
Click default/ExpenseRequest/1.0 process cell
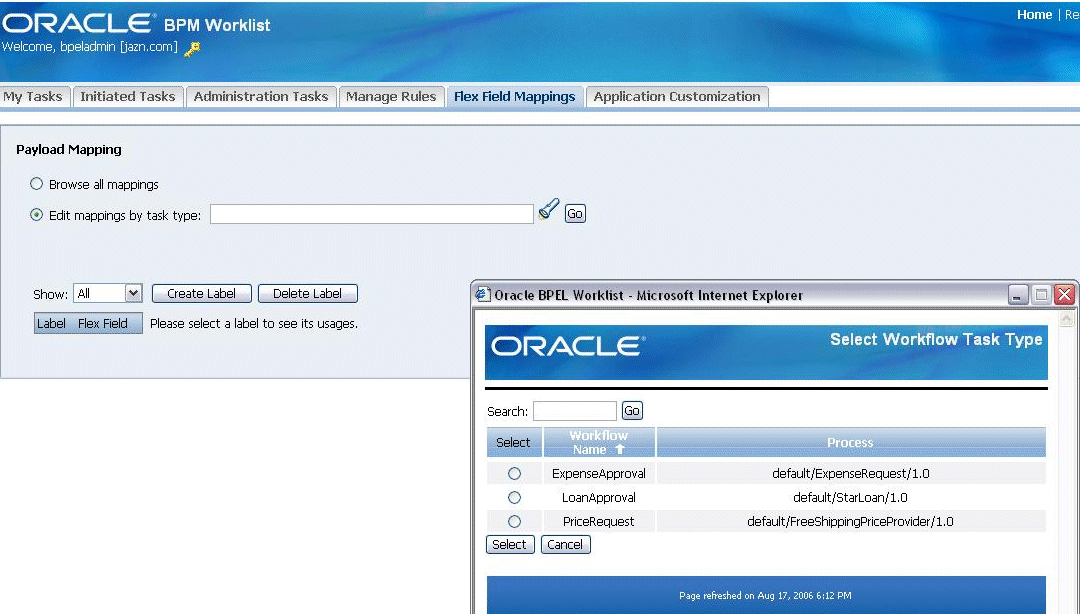click(851, 473)
